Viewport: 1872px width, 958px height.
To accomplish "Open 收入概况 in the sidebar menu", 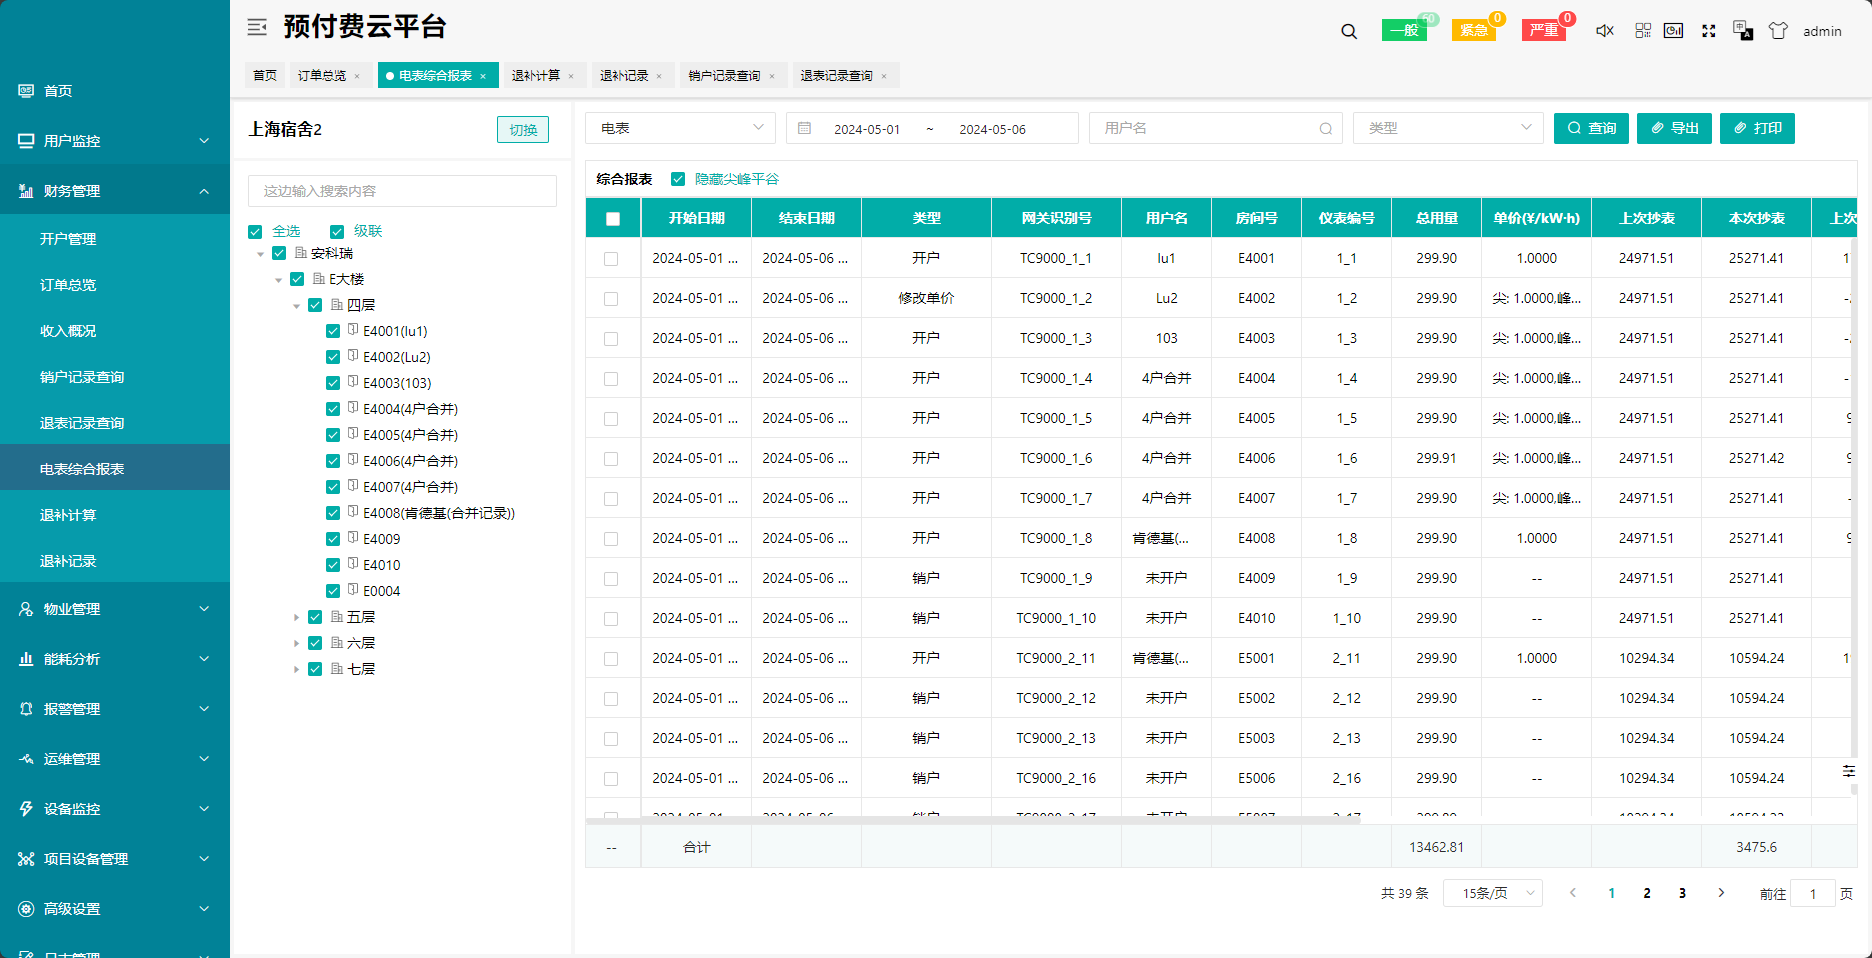I will [x=68, y=331].
